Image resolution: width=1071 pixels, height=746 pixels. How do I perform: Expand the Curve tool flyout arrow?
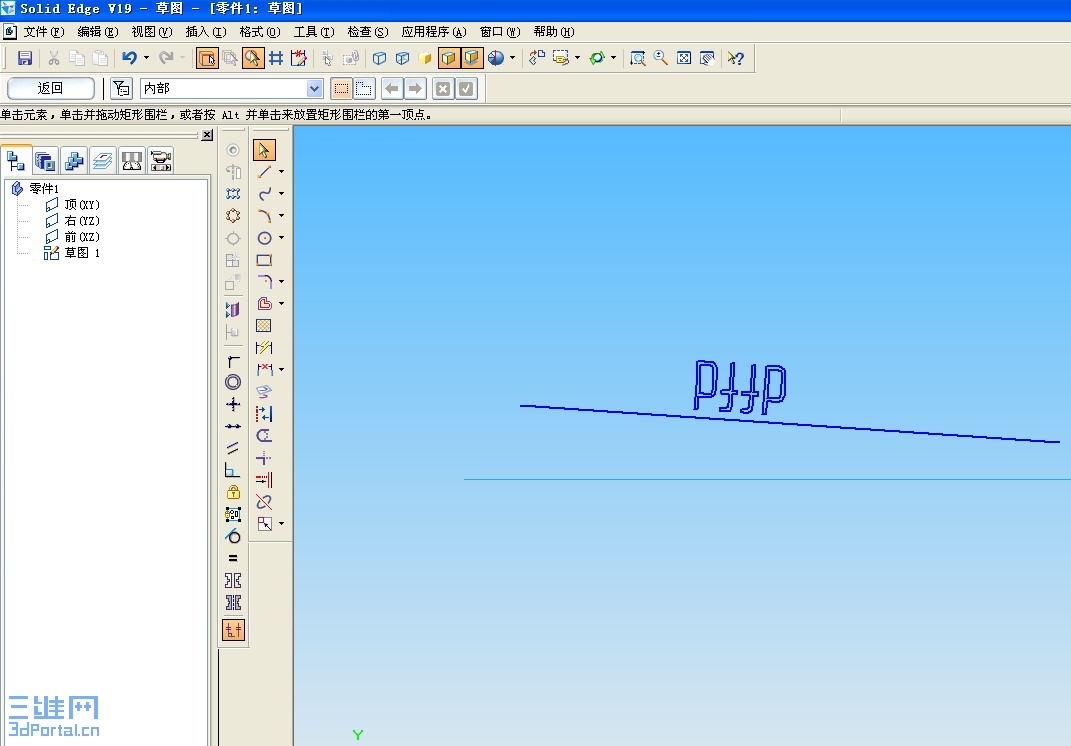(281, 194)
